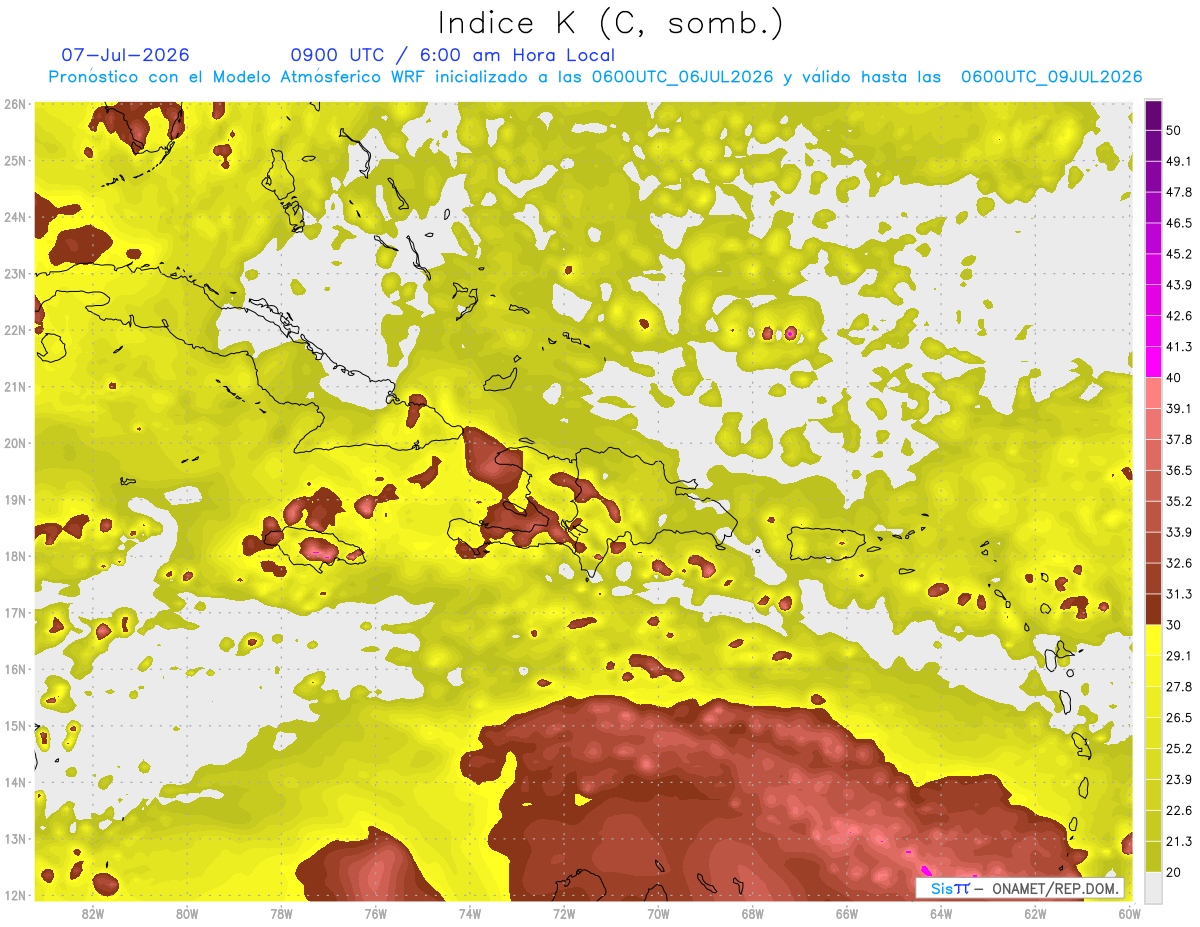Click the magenta swatch between 40 and 41.3
This screenshot has width=1200, height=927.
1153,362
